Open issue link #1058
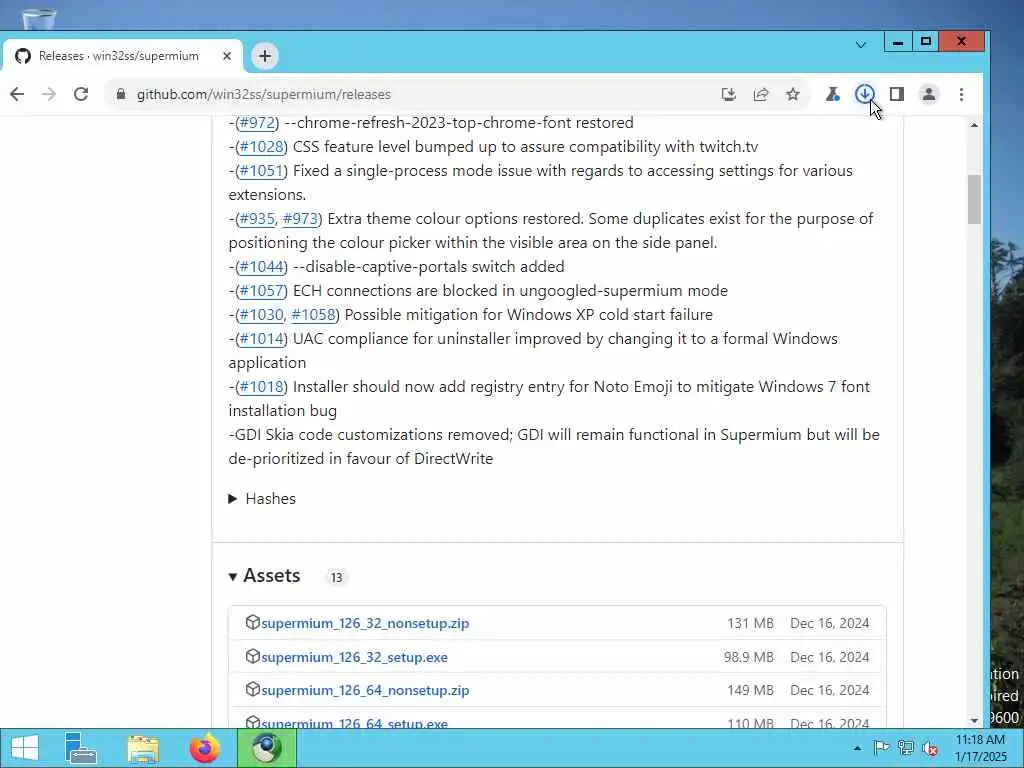Screen dimensions: 1024x768 coord(313,315)
